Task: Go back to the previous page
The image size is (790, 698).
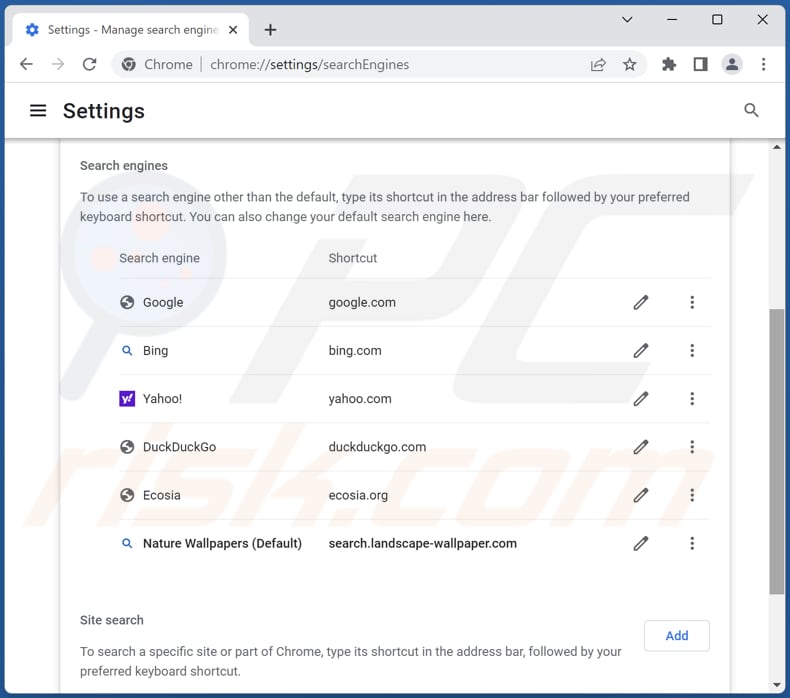Action: pos(26,64)
